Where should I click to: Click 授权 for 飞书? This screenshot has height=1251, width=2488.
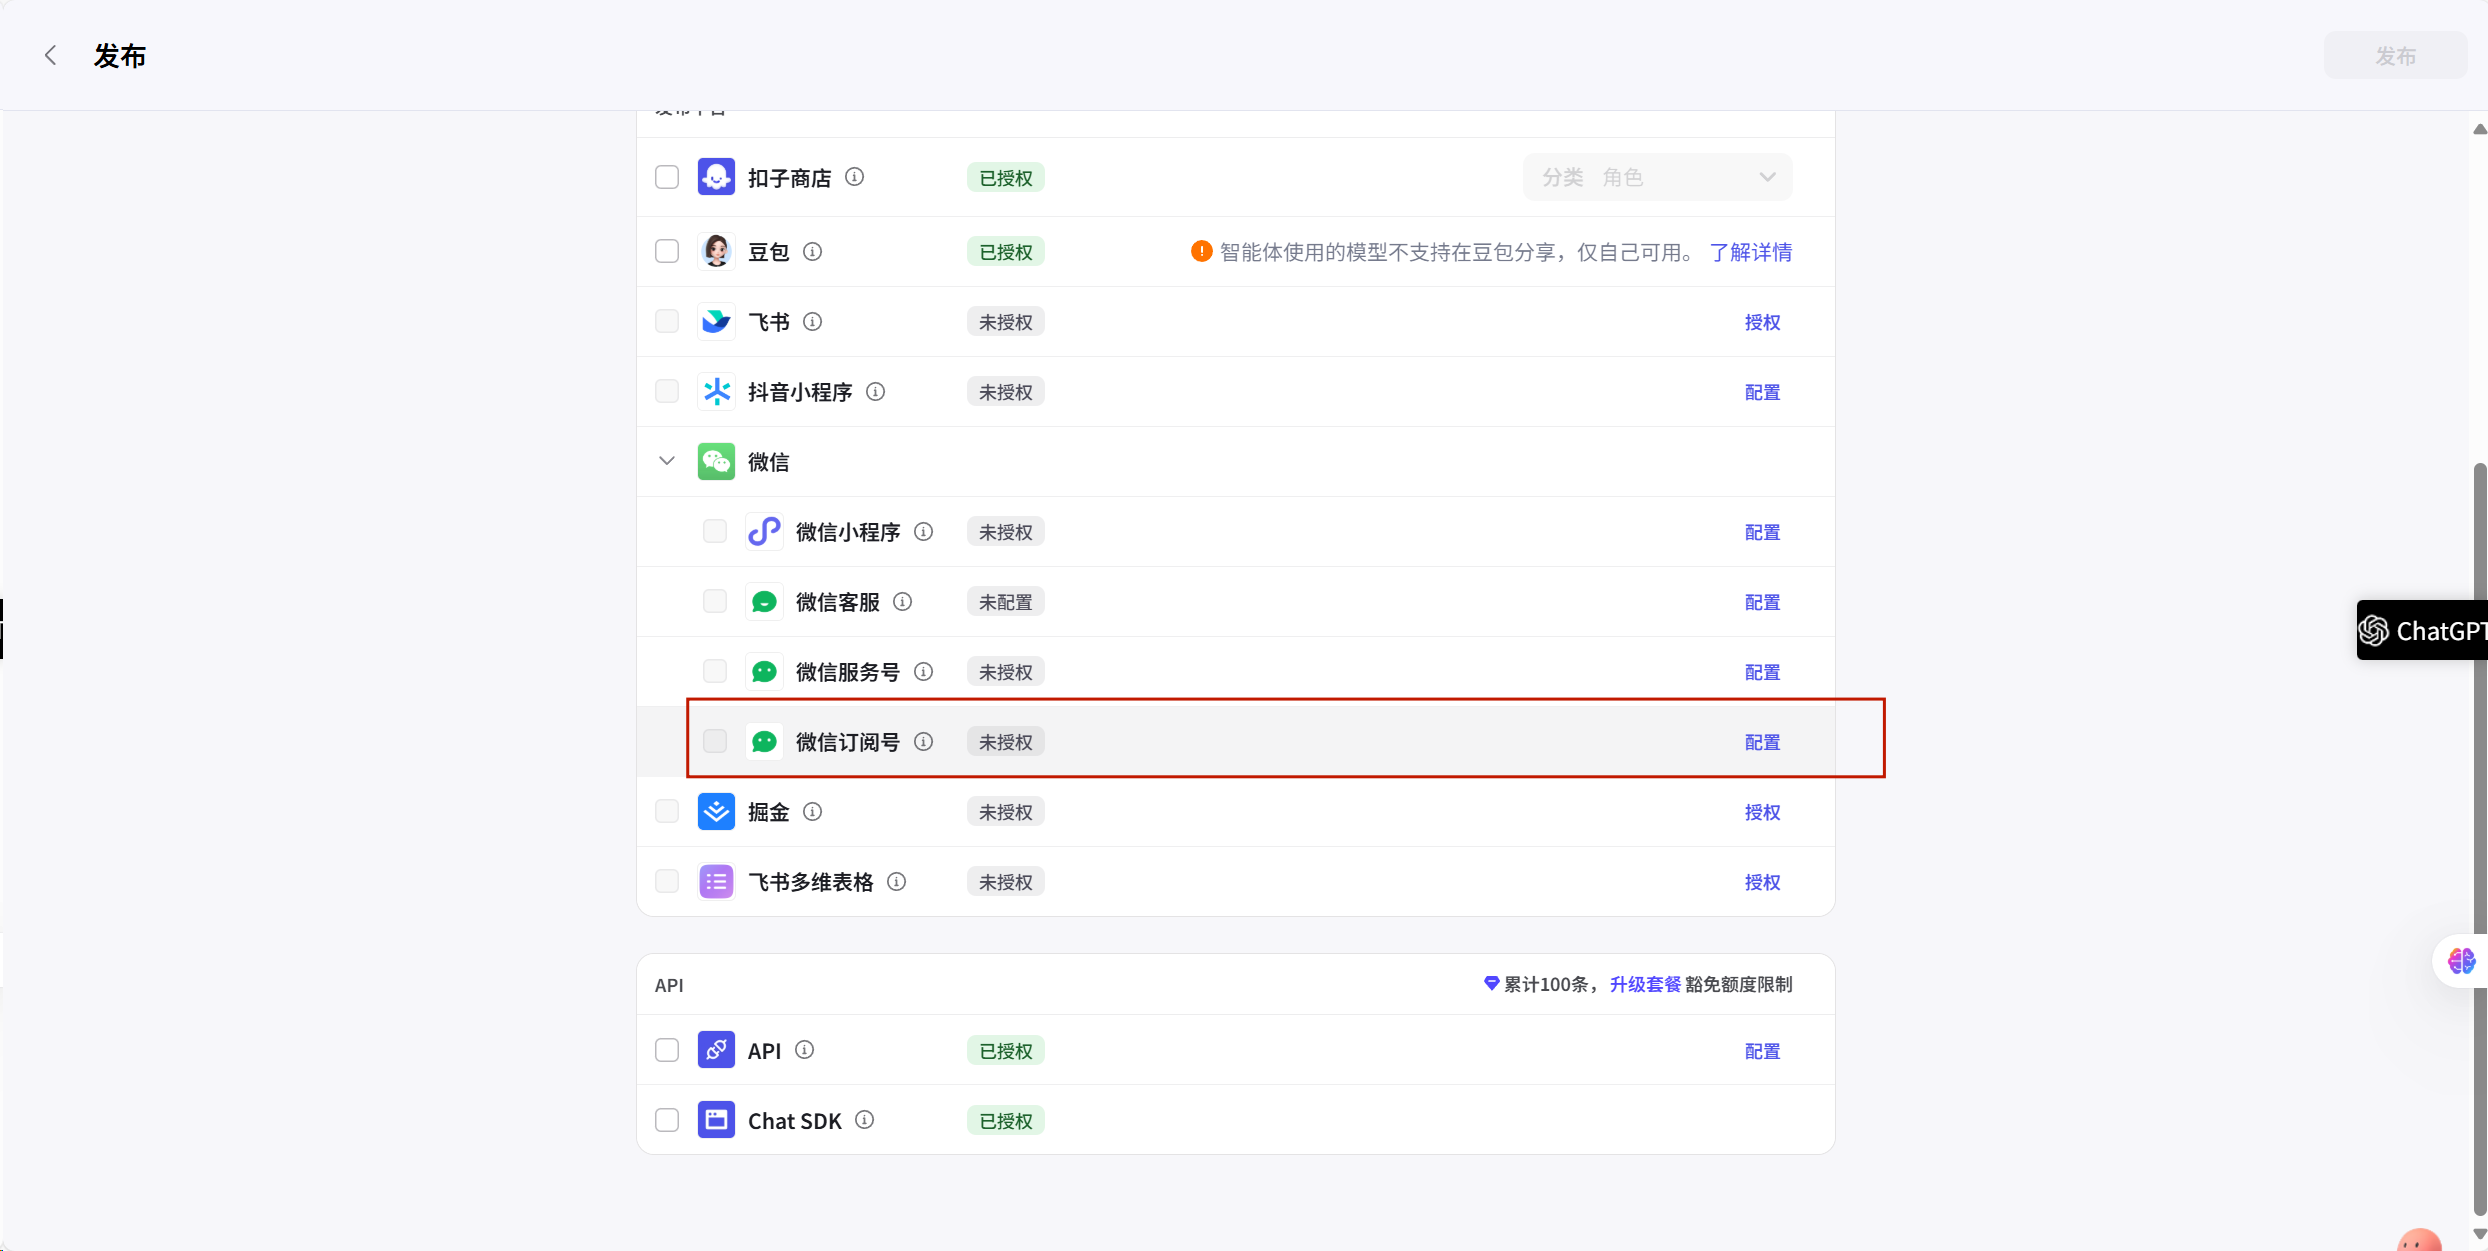1762,322
